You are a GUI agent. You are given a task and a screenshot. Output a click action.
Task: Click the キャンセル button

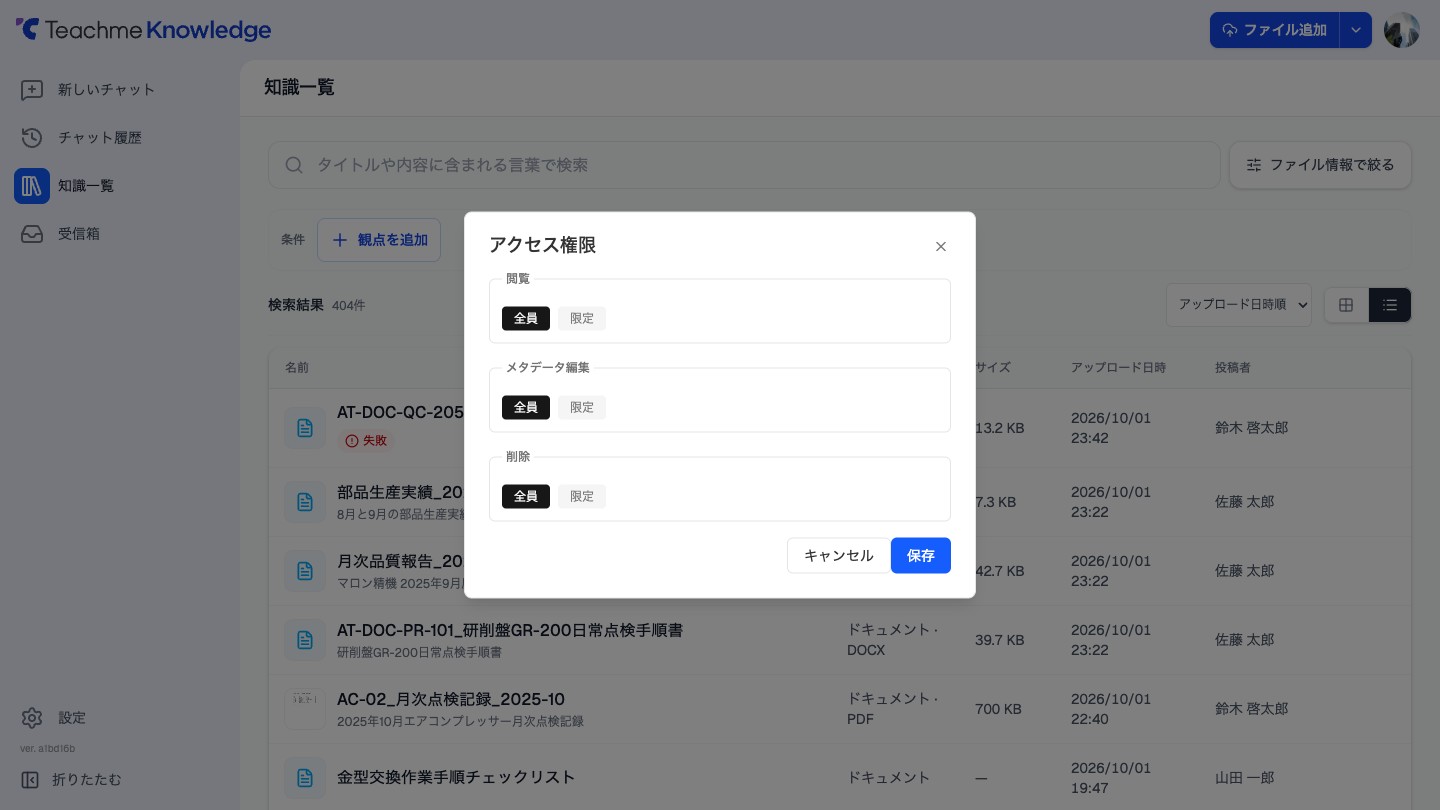point(839,556)
